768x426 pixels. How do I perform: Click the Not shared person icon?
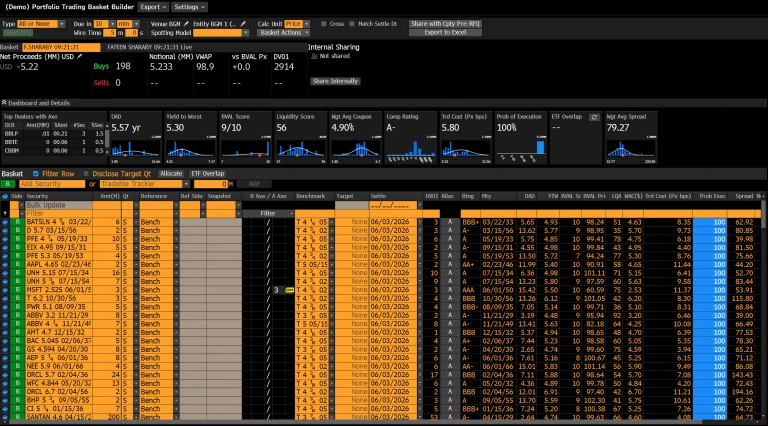coord(314,56)
